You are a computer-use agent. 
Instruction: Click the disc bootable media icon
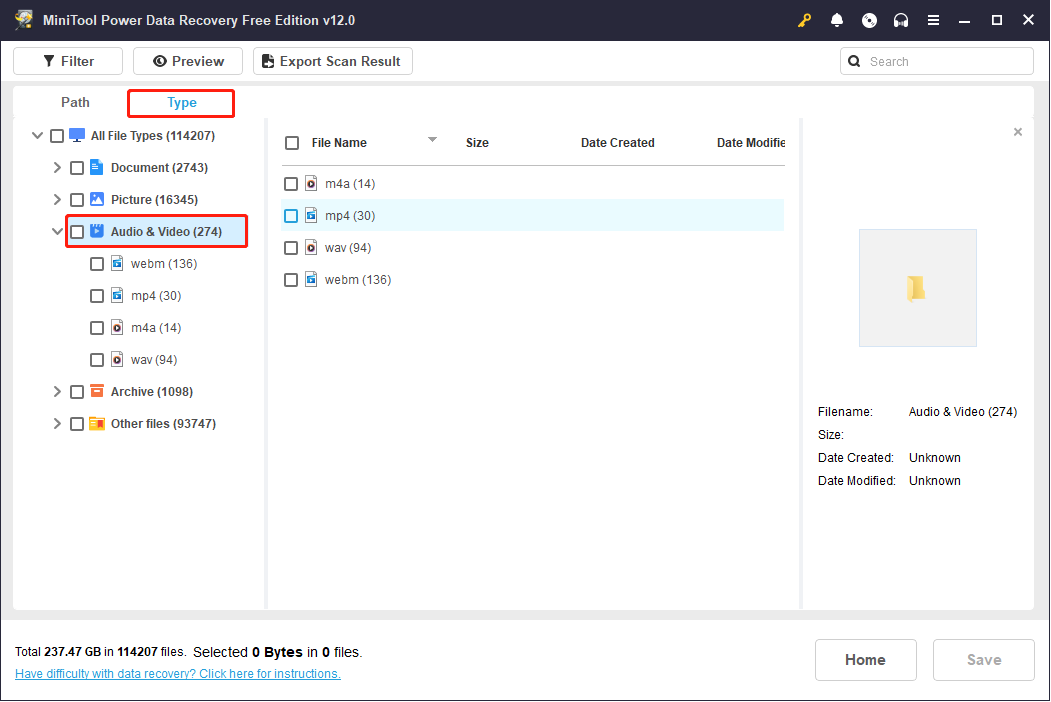click(869, 20)
